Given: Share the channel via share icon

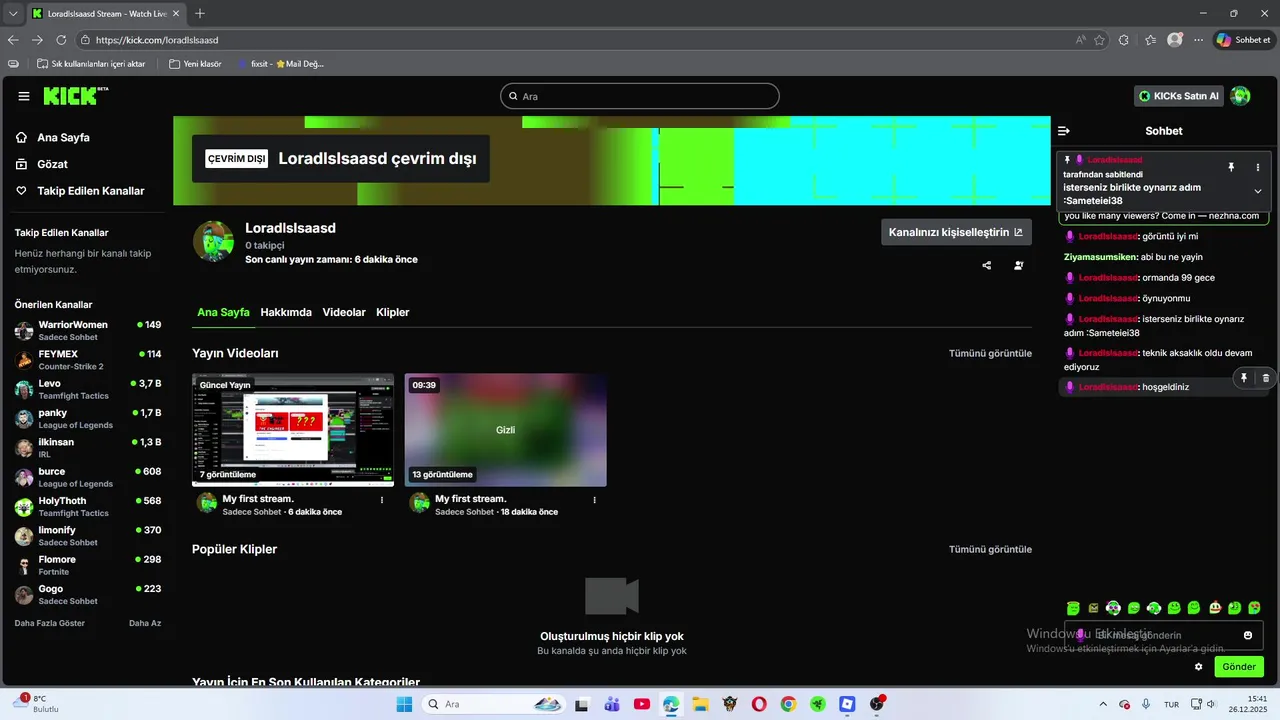Looking at the screenshot, I should (x=987, y=265).
